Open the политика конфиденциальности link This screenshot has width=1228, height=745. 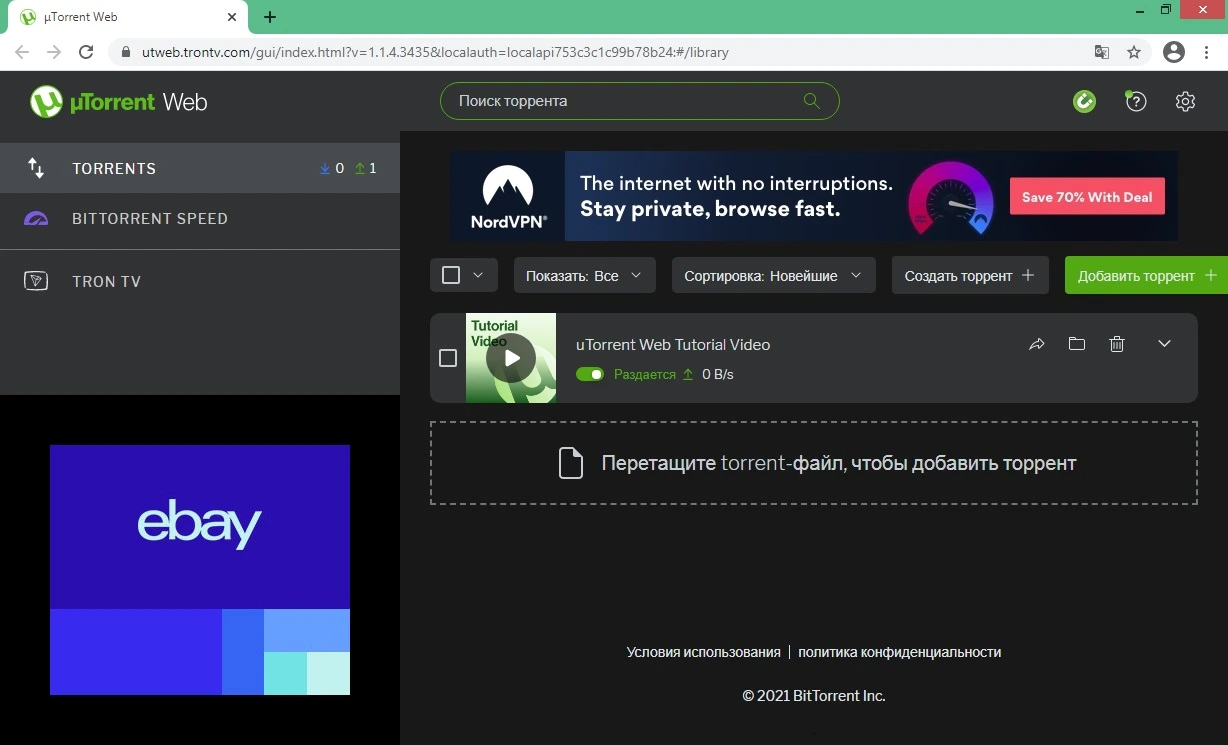[x=899, y=652]
